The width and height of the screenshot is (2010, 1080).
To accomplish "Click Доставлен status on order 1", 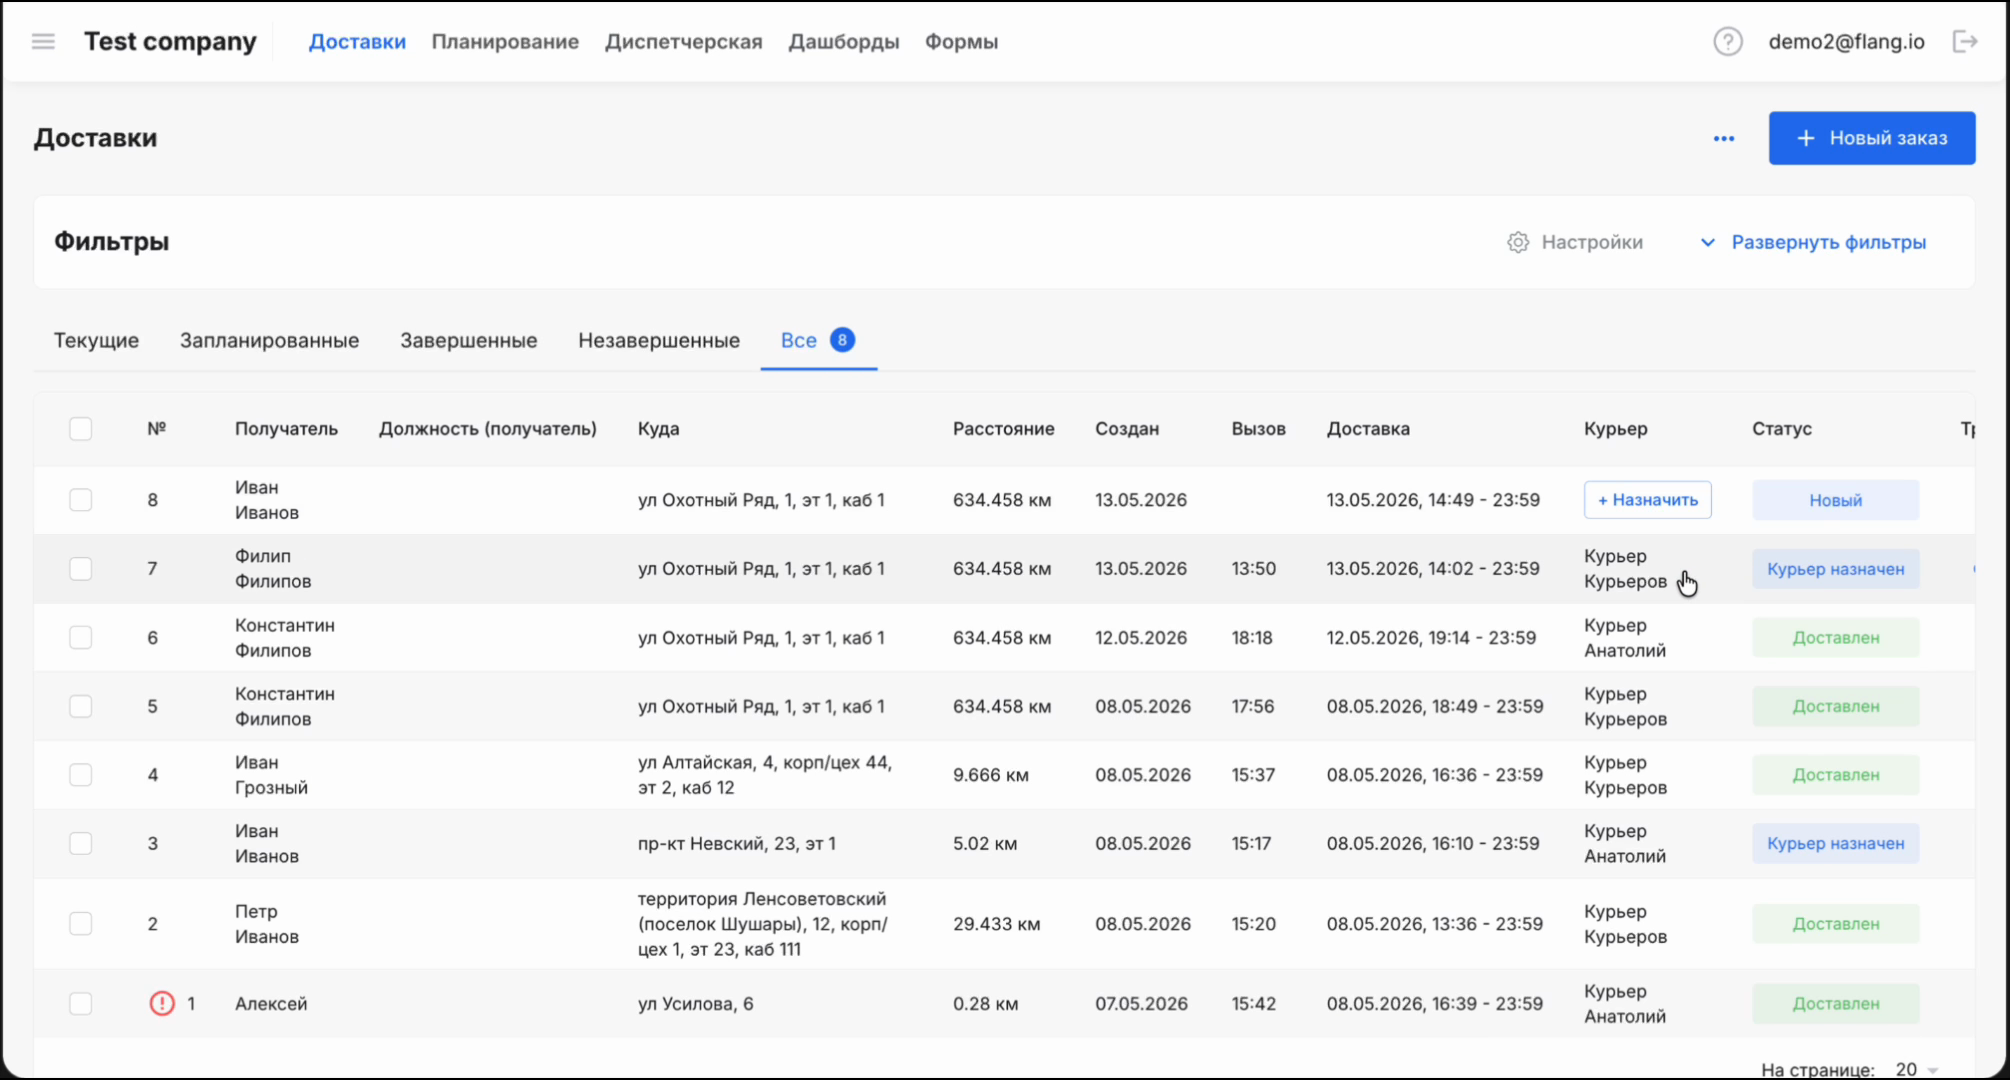I will [1835, 1003].
